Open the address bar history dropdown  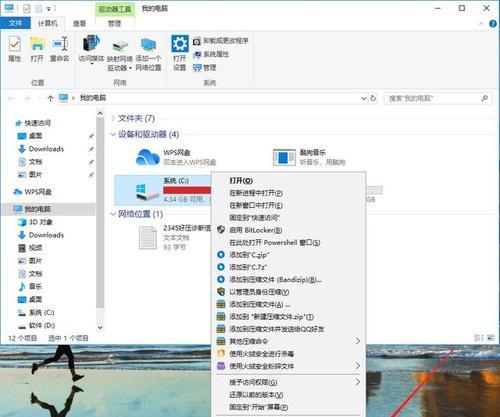[x=364, y=98]
